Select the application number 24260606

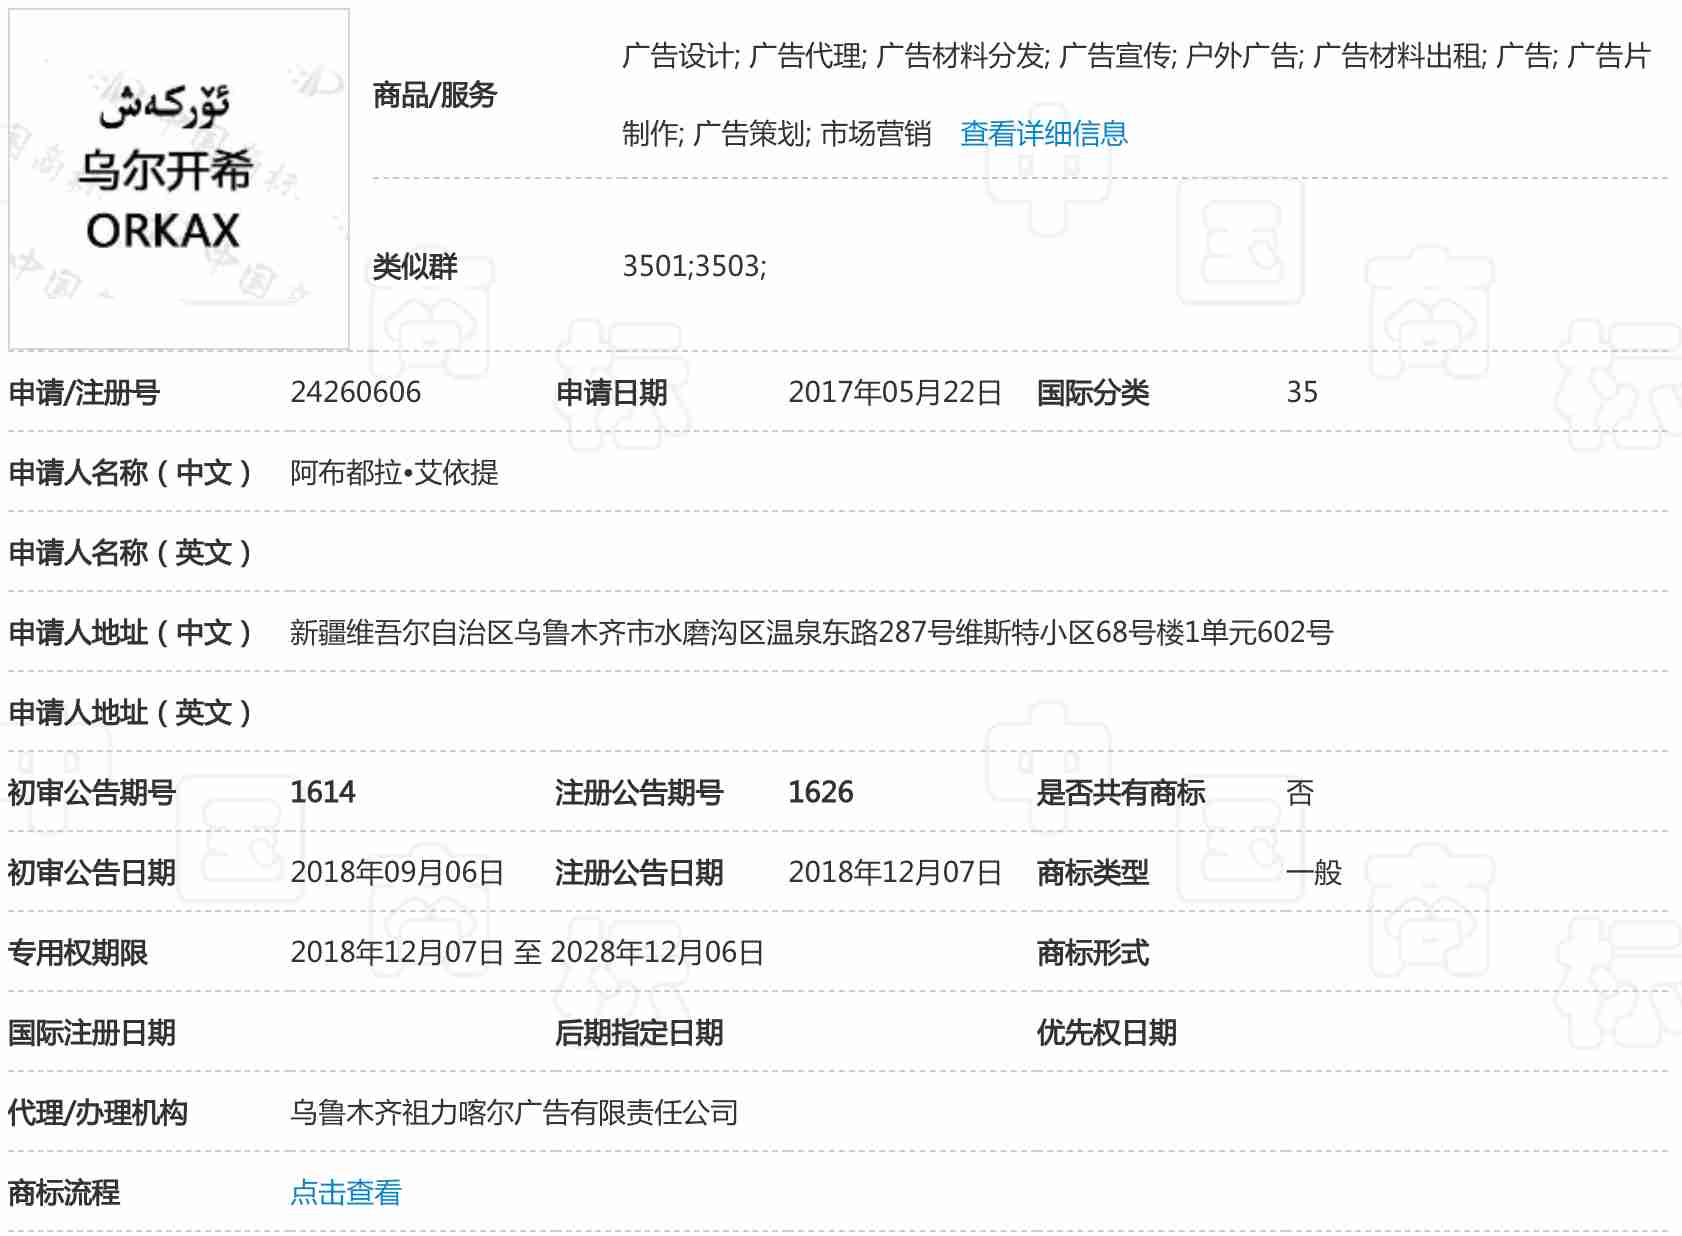[355, 392]
